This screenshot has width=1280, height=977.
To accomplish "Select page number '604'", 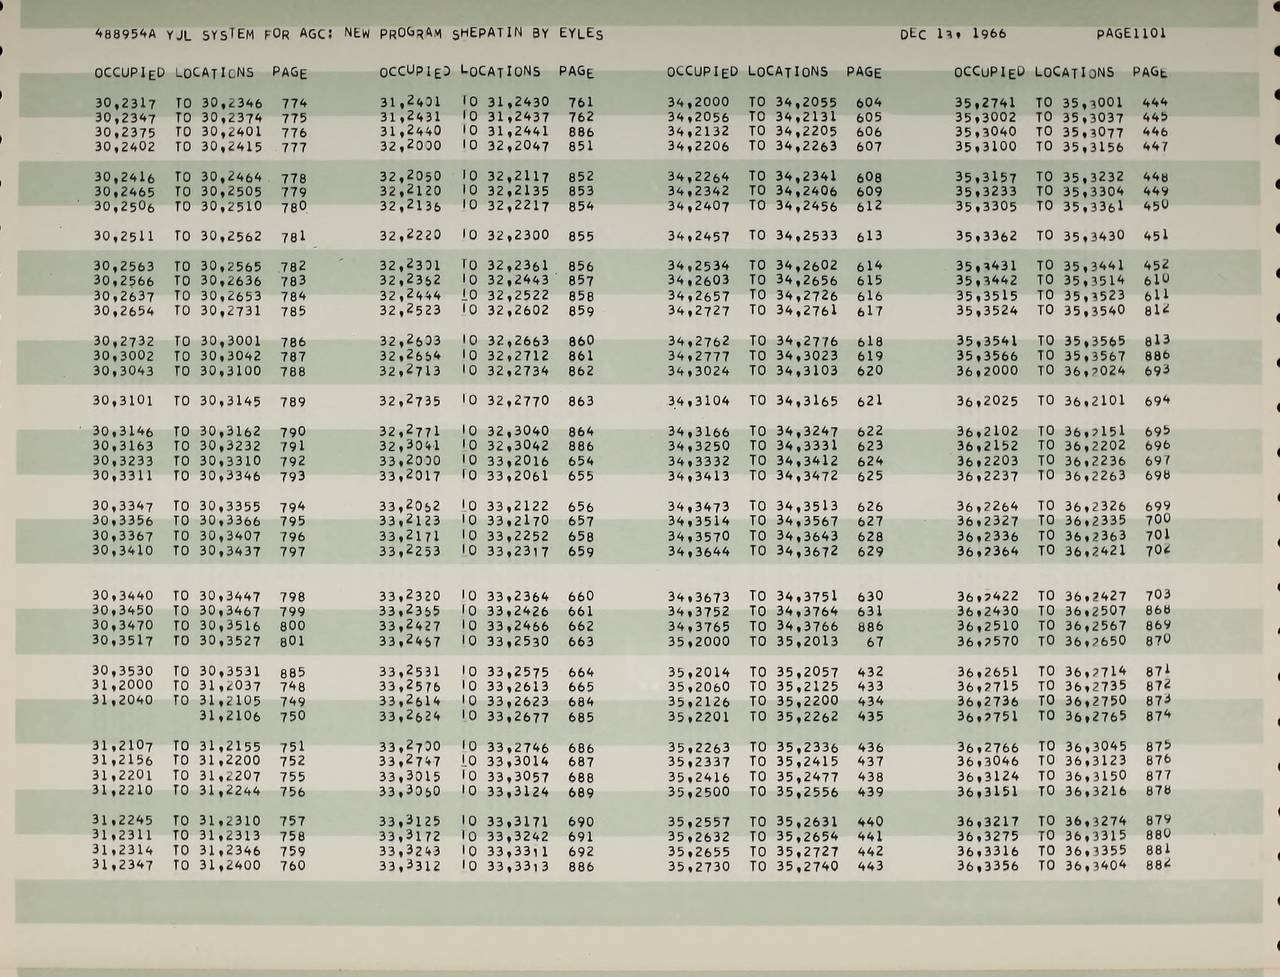I will [870, 102].
